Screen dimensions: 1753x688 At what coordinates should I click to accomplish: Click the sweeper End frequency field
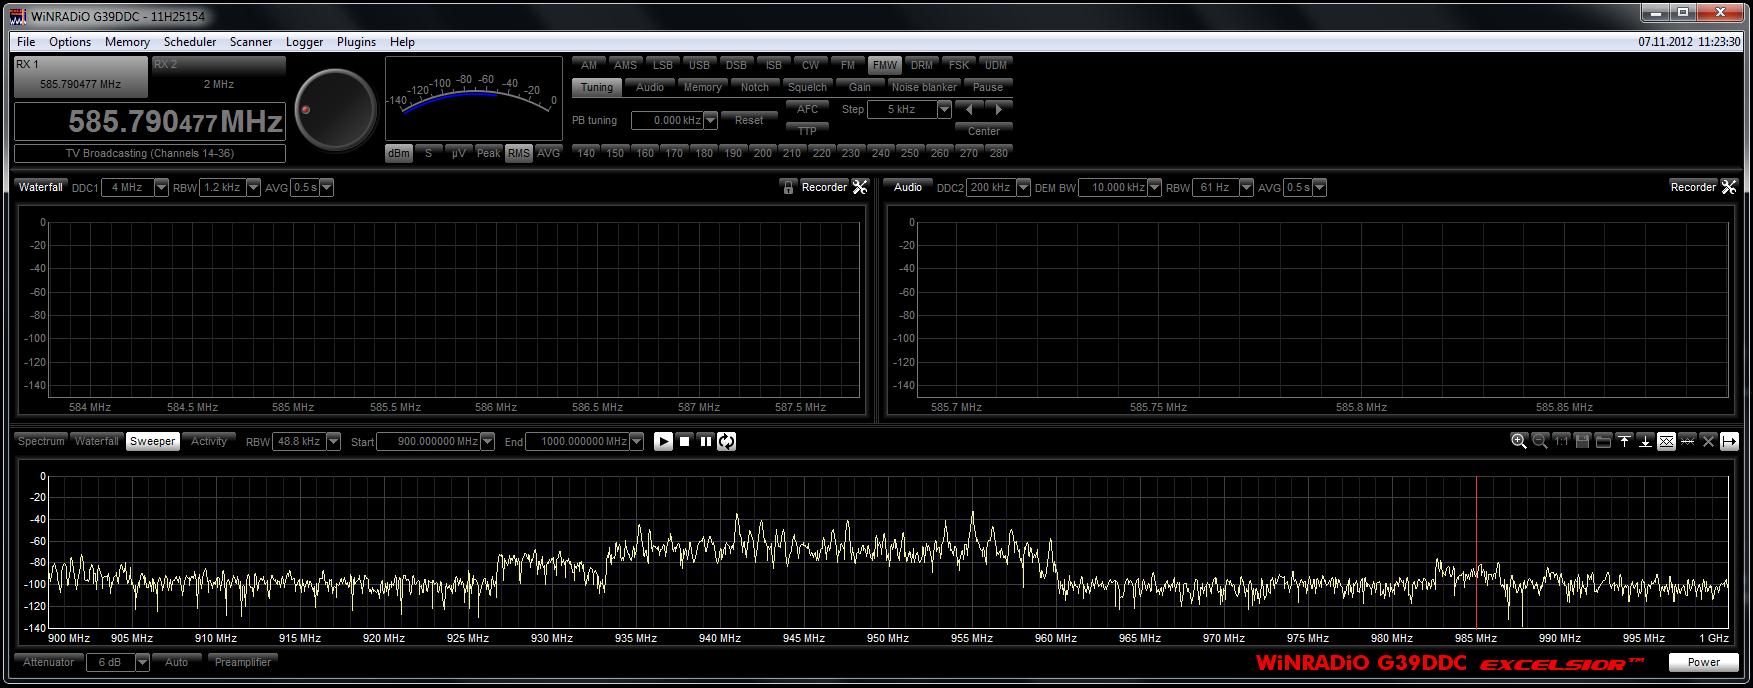point(578,441)
